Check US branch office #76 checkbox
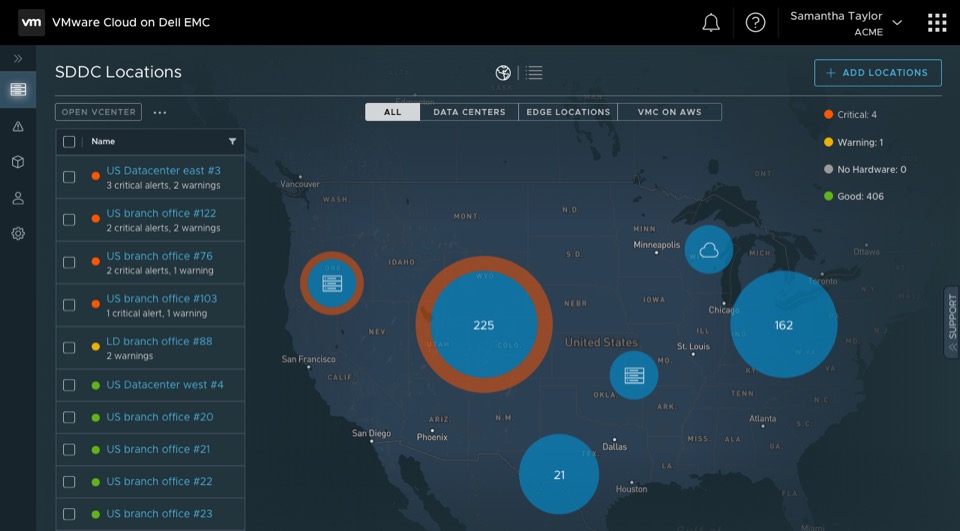The height and width of the screenshot is (531, 960). click(69, 262)
